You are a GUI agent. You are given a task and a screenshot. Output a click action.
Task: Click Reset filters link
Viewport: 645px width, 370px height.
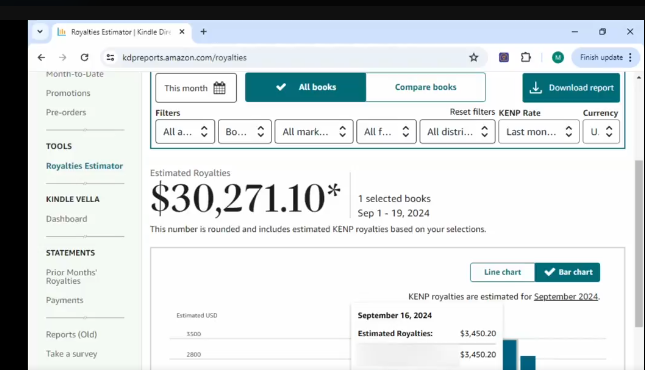tap(472, 112)
